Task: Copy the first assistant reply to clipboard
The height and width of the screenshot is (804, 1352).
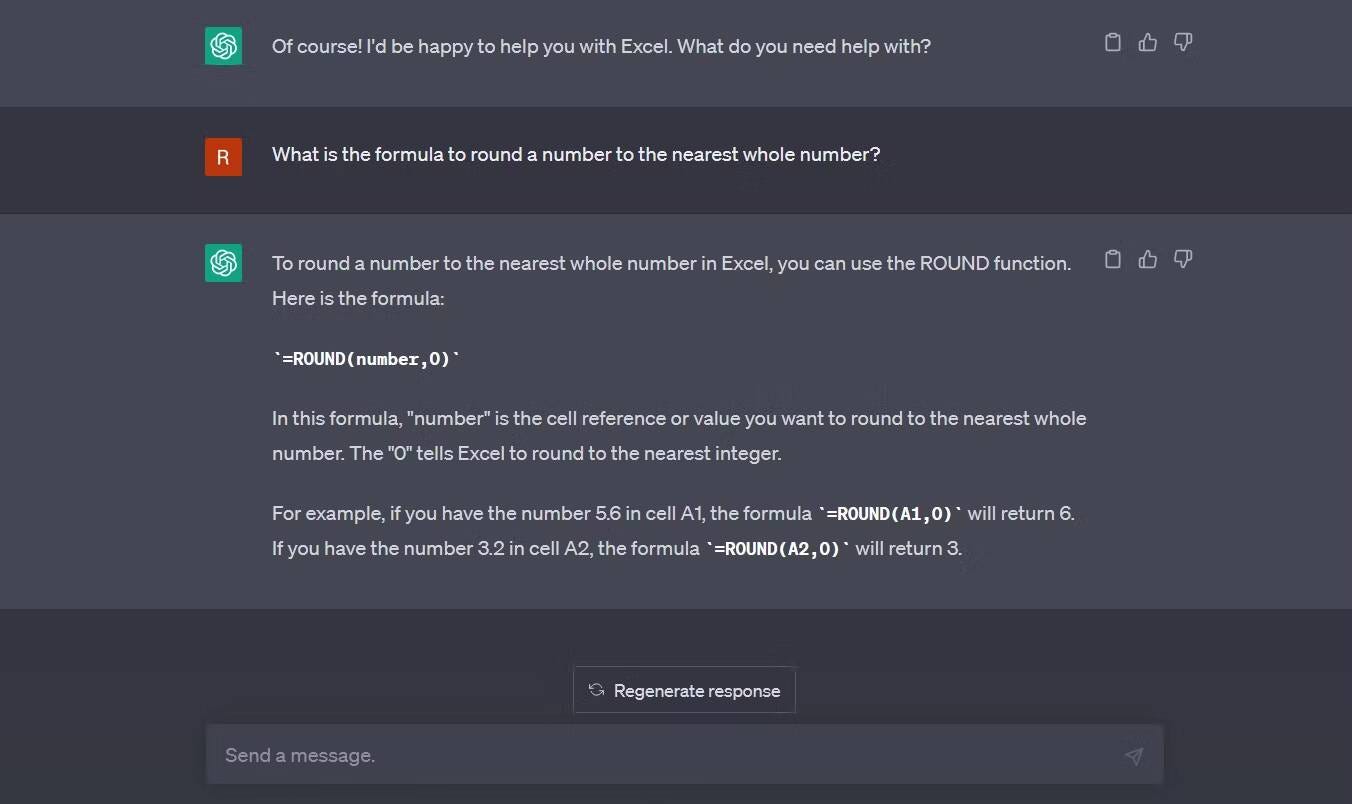Action: (x=1112, y=42)
